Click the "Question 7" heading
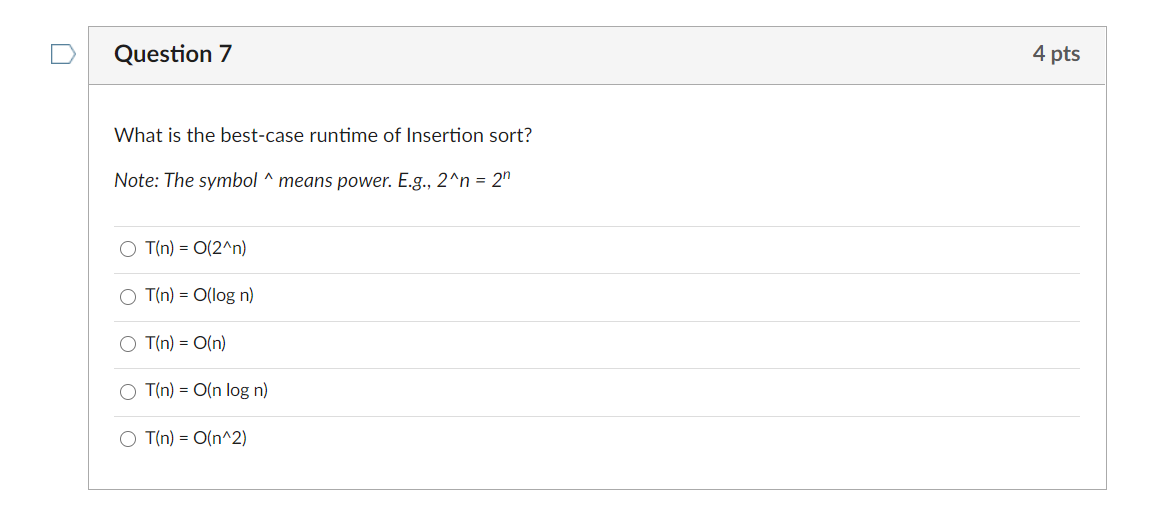Screen dimensions: 1151x529 click(173, 54)
